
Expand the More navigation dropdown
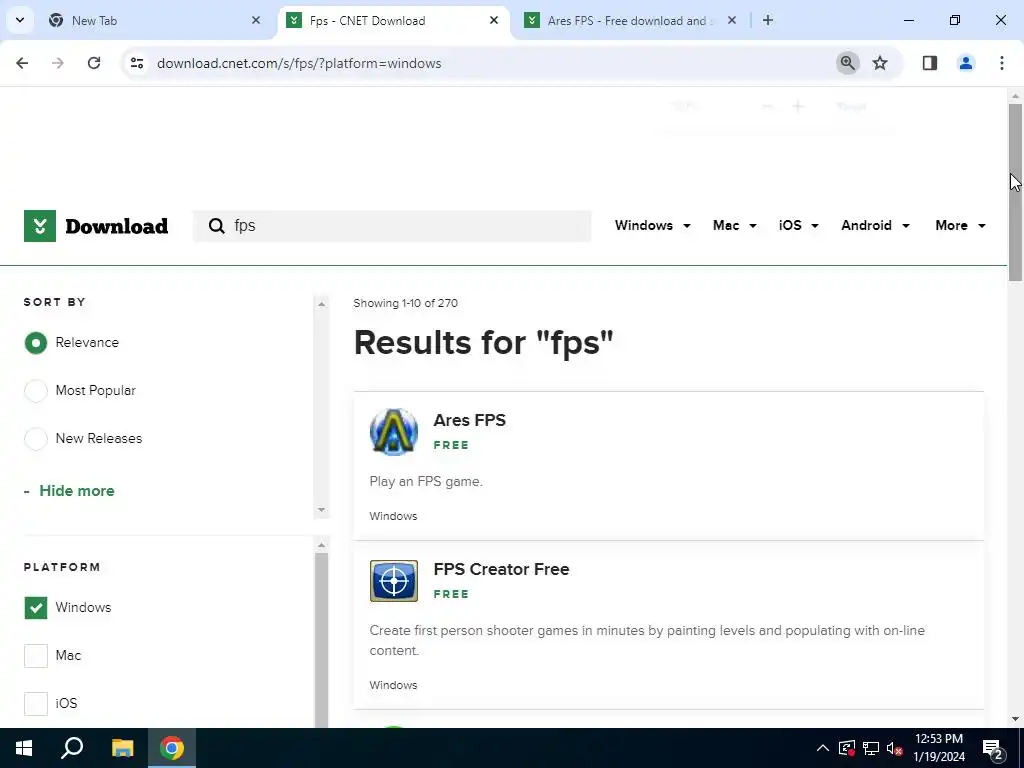coord(960,225)
